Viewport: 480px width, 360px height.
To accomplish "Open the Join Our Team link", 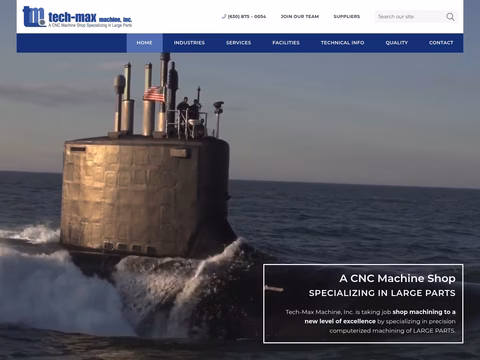I will pos(300,16).
